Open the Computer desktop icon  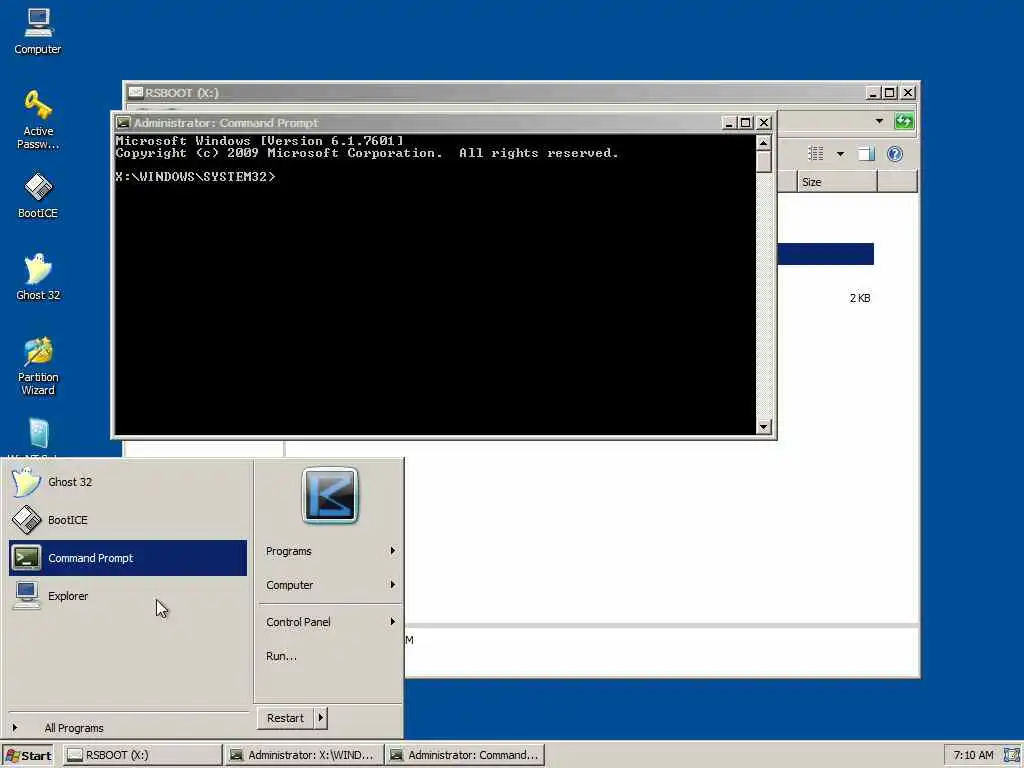[x=38, y=31]
